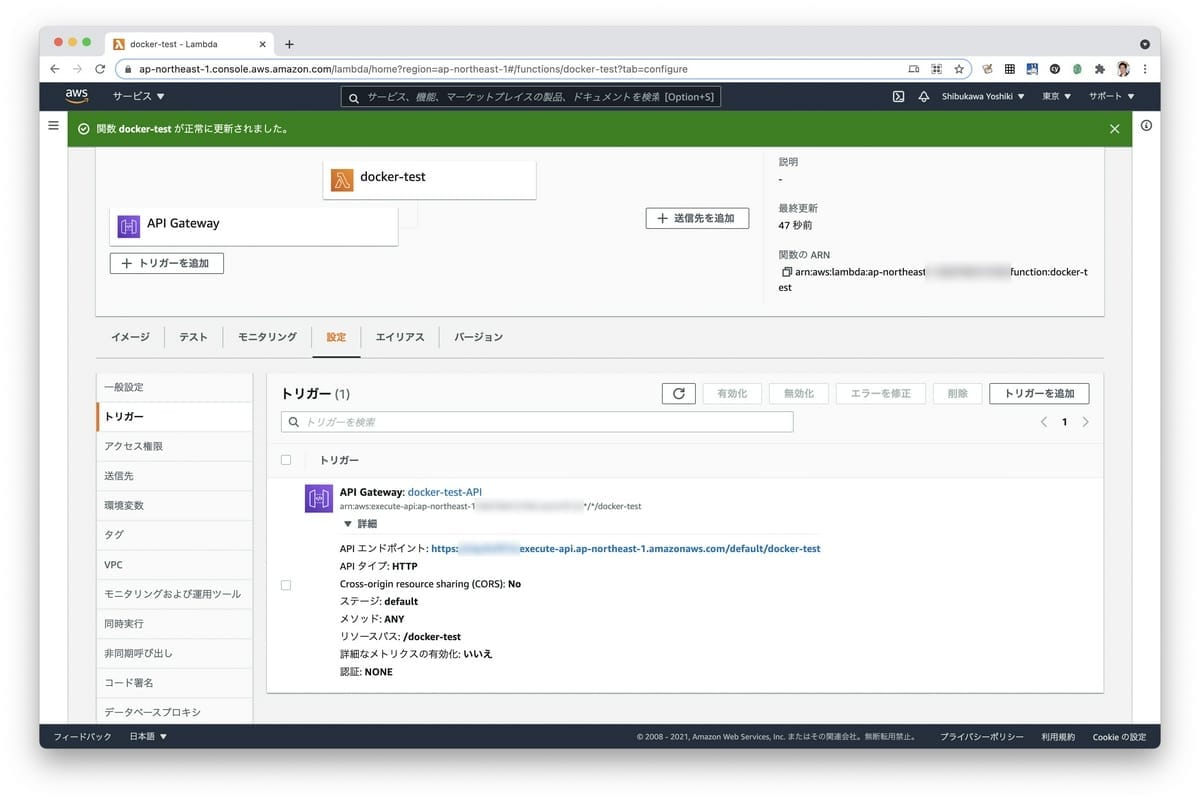
Task: Select all triggers with header checkbox
Action: coord(286,460)
